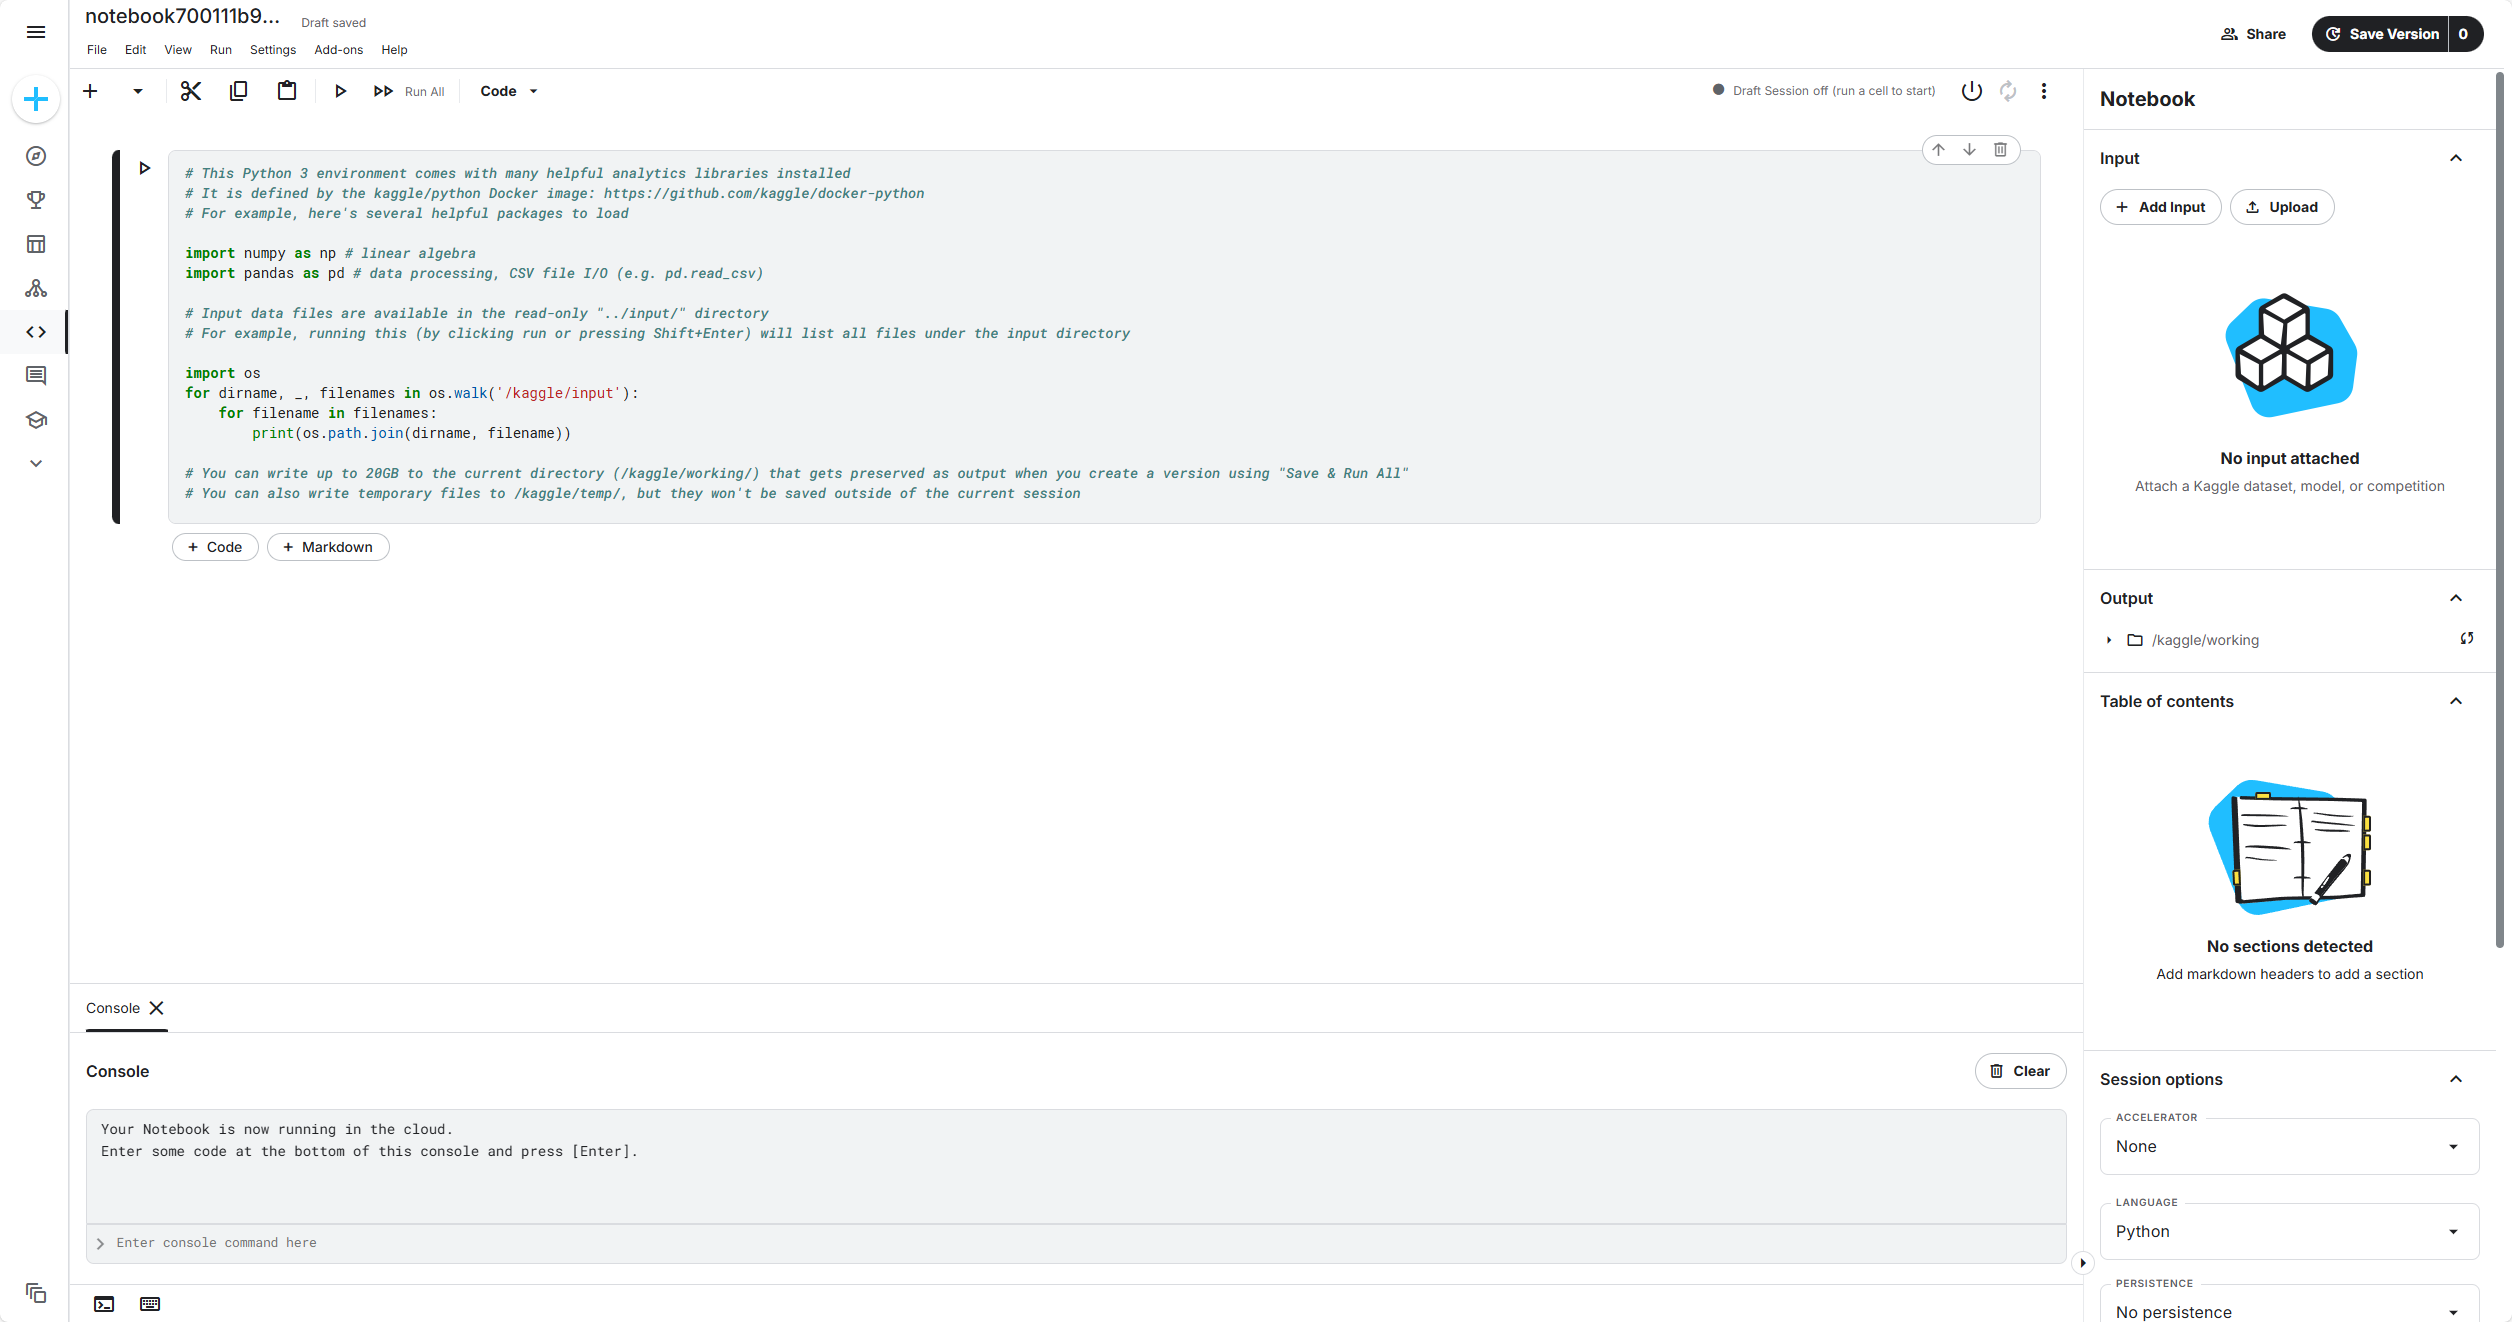Switch to the Console tab
The width and height of the screenshot is (2512, 1322).
[112, 1008]
